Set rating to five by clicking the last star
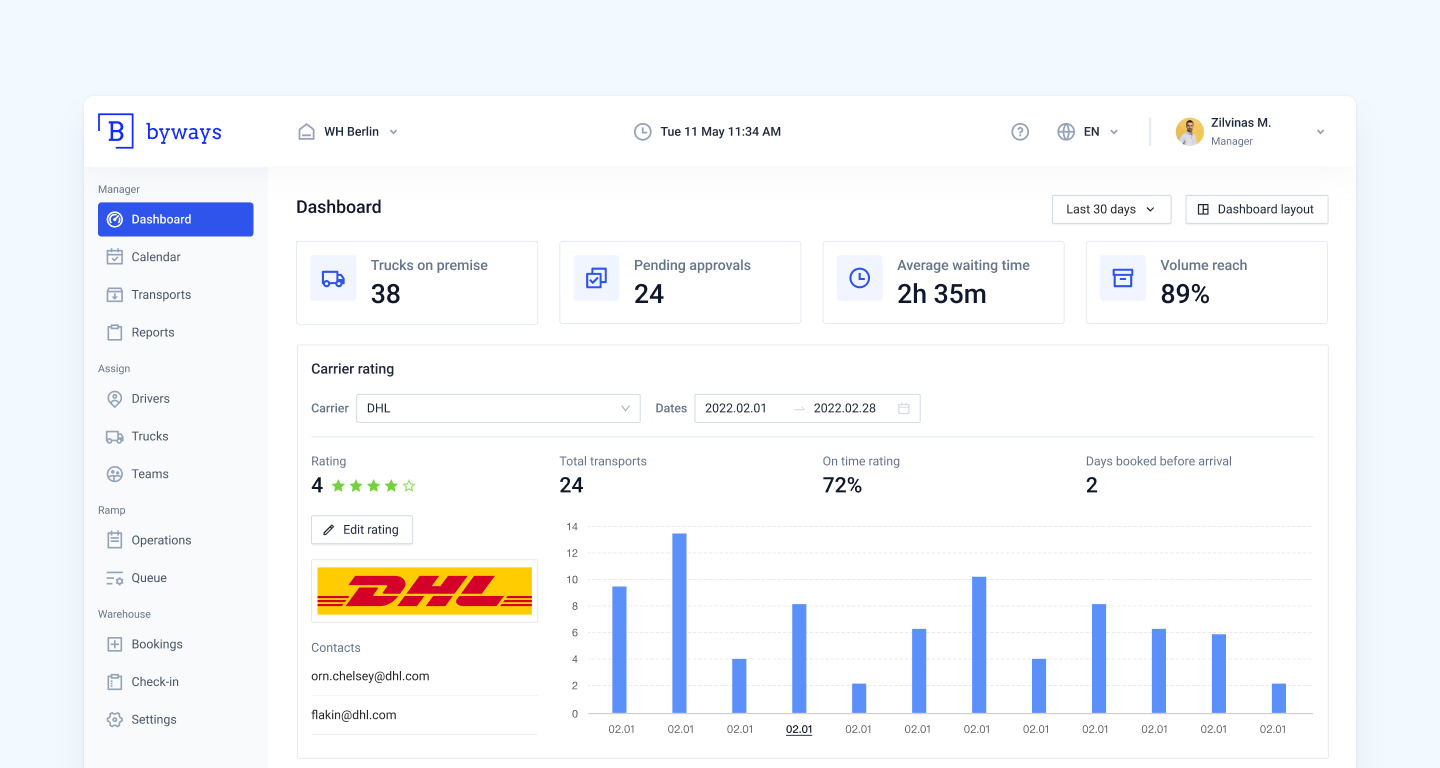1440x768 pixels. click(x=408, y=485)
